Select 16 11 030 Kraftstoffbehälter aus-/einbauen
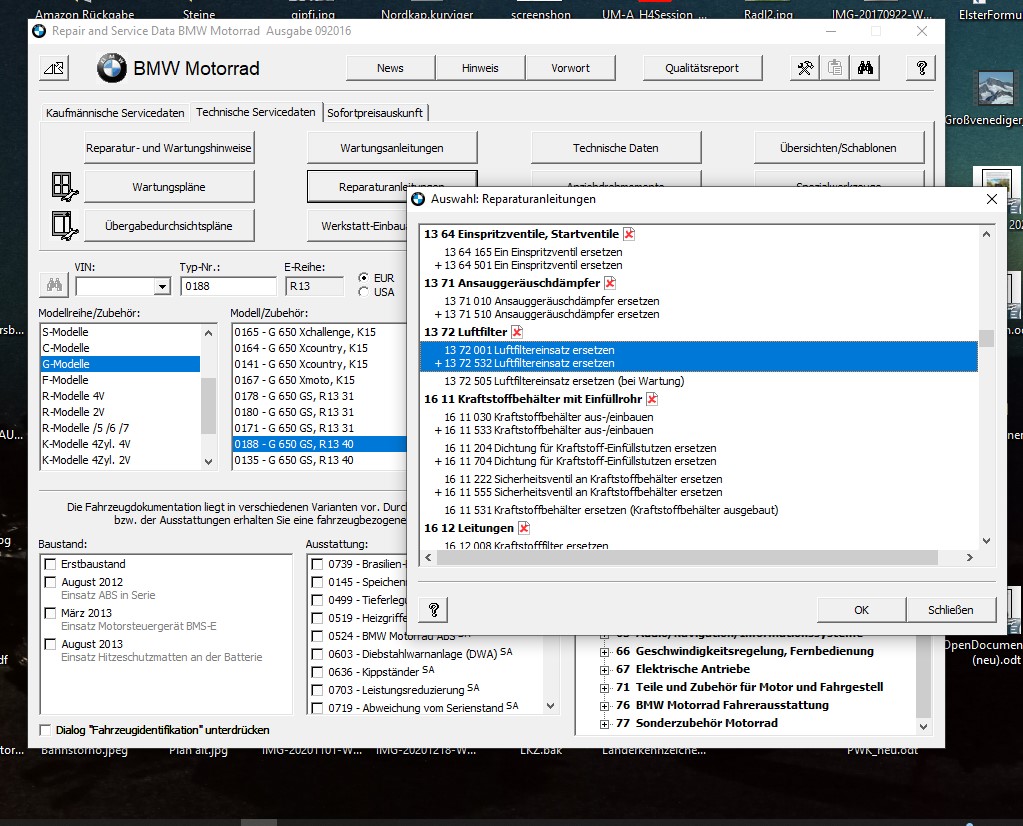Viewport: 1023px width, 826px height. point(549,417)
